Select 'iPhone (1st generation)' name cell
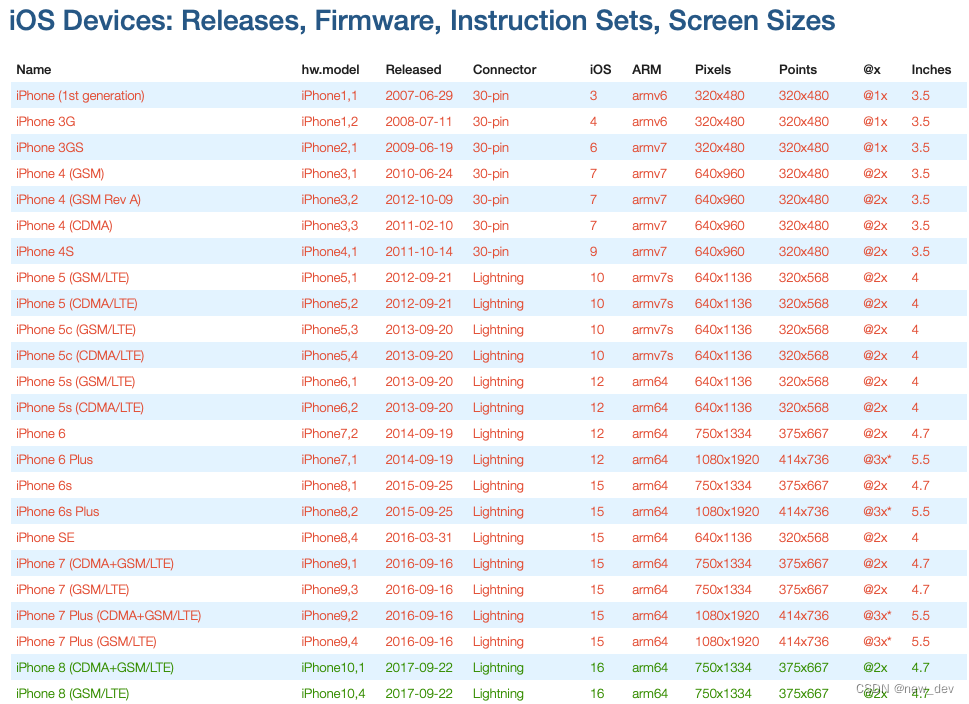The width and height of the screenshot is (969, 704). click(x=80, y=96)
